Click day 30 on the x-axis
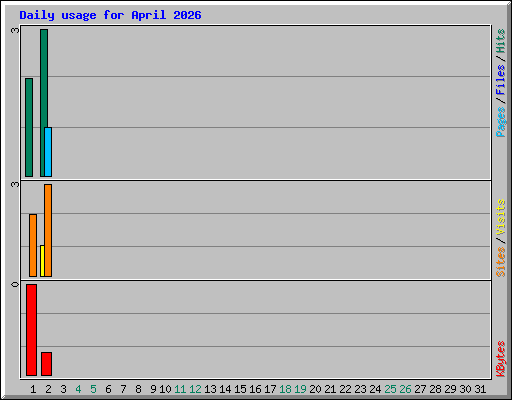This screenshot has width=512, height=400. [x=465, y=389]
